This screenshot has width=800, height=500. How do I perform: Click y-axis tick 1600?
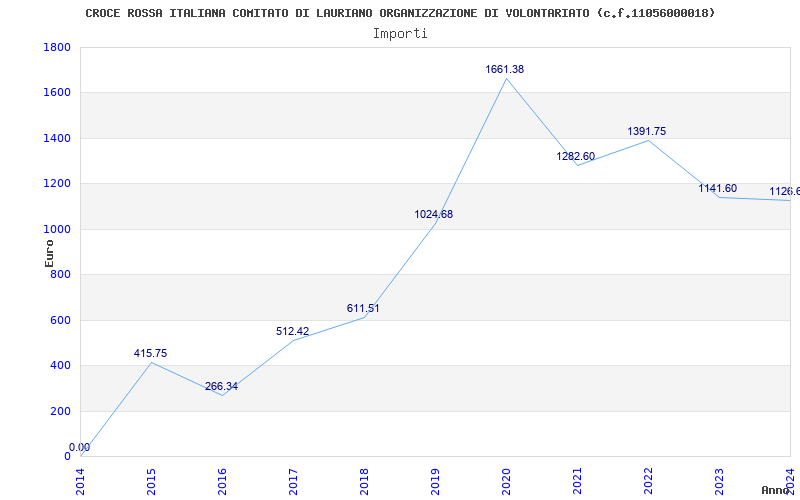(57, 93)
